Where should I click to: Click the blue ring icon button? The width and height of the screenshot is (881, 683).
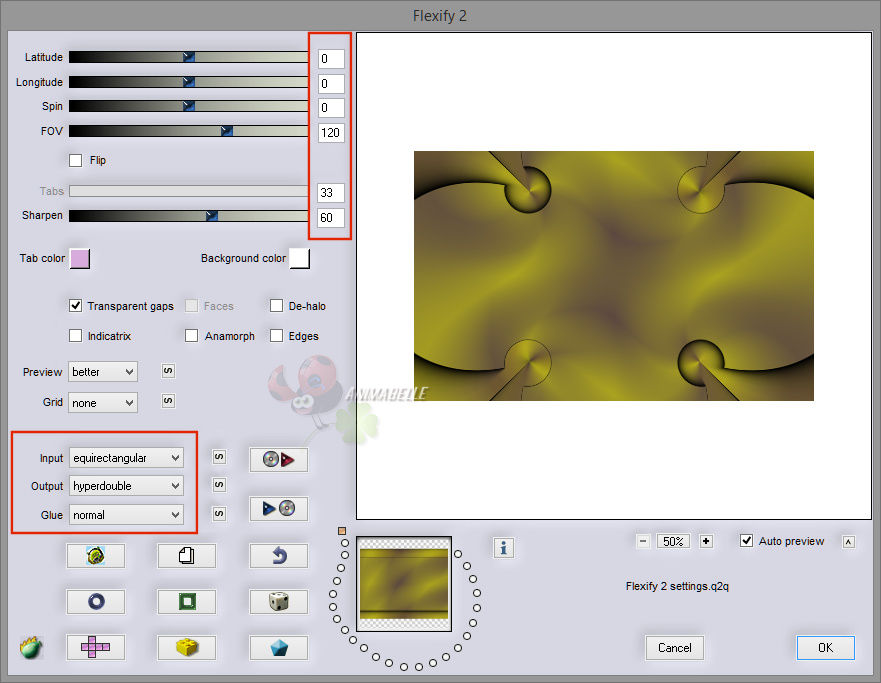(x=96, y=602)
